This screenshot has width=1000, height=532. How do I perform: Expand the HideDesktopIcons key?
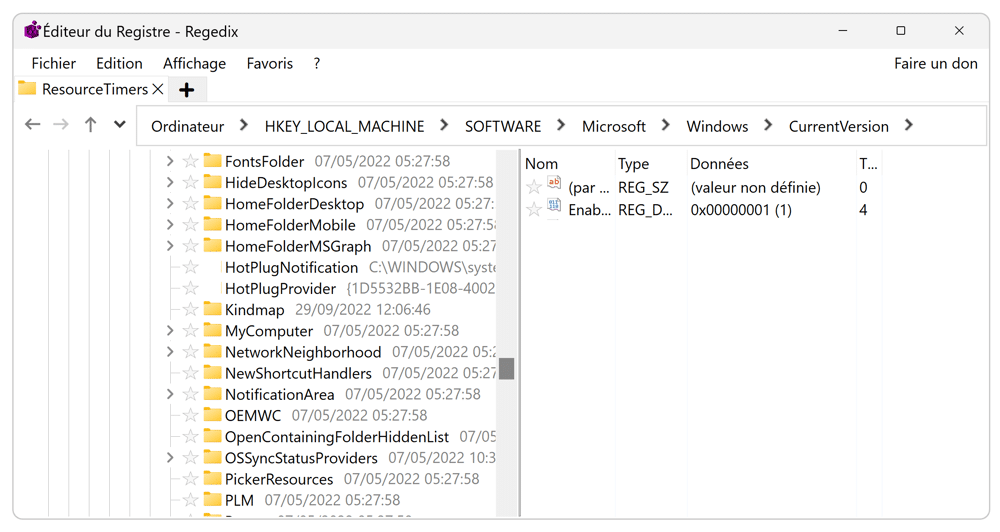[170, 182]
